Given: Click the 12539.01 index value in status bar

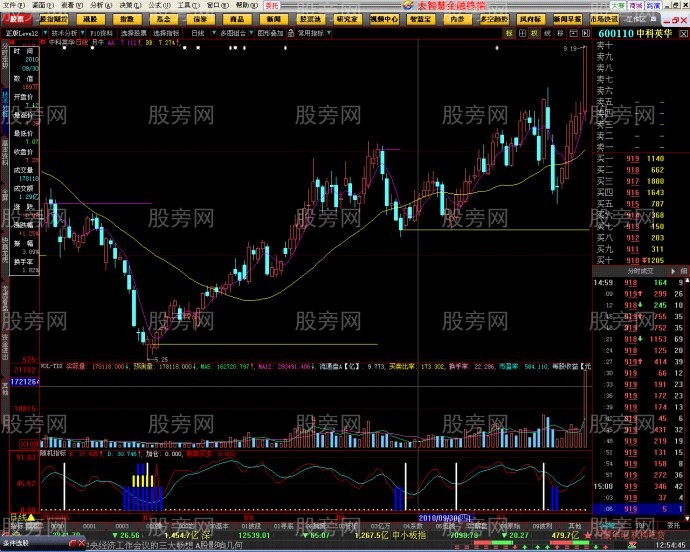Looking at the screenshot, I should point(254,535).
